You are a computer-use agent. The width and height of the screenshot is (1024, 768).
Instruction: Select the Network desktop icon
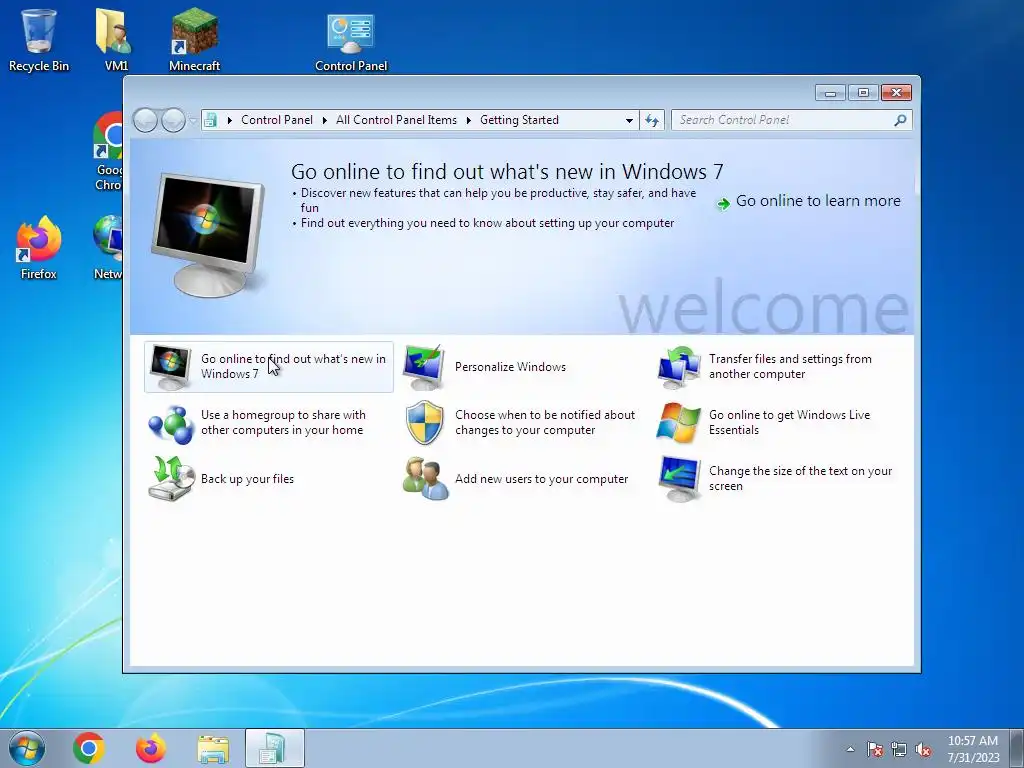(108, 248)
